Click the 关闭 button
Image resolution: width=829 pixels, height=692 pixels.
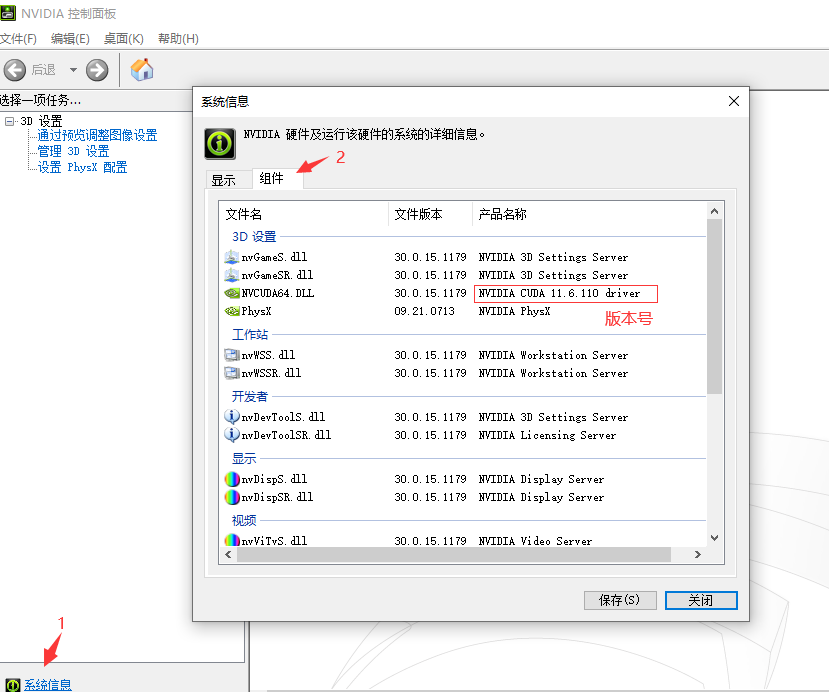[x=701, y=601]
